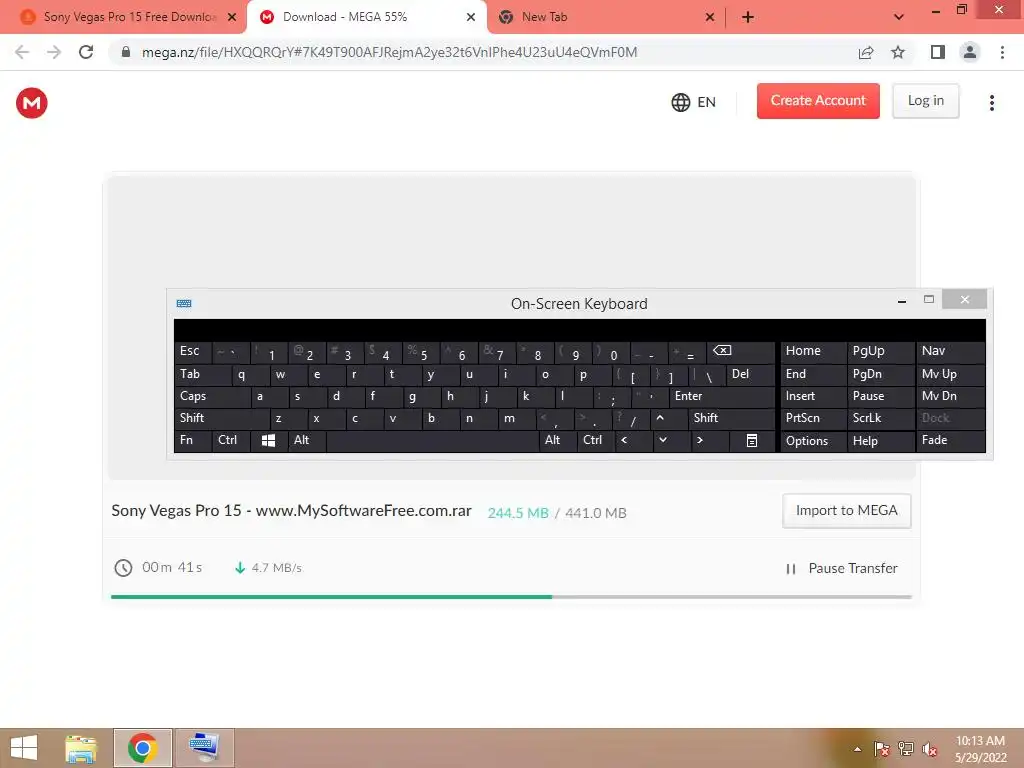
Task: Click the address bar URL
Action: point(389,52)
